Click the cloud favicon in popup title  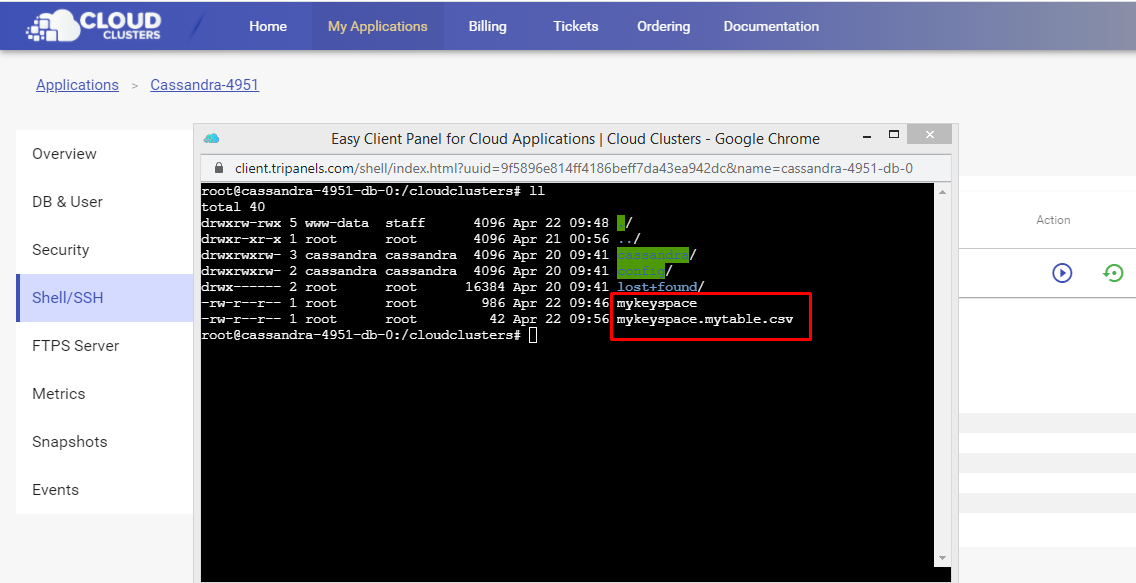click(212, 138)
